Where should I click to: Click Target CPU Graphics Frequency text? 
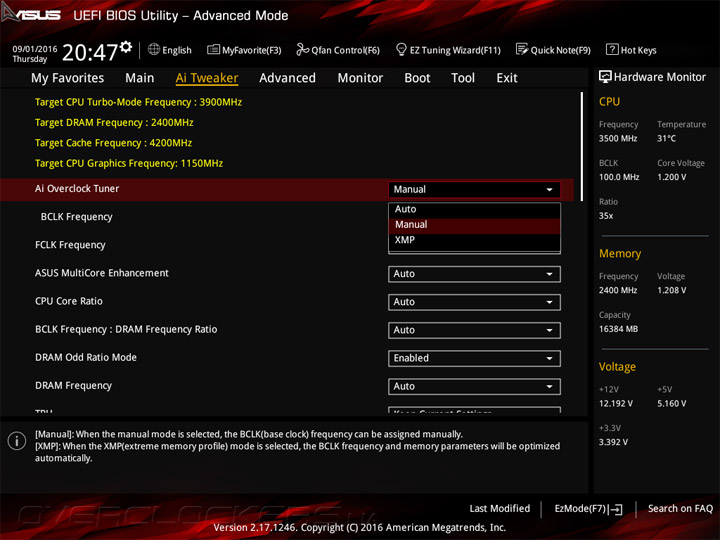click(129, 163)
